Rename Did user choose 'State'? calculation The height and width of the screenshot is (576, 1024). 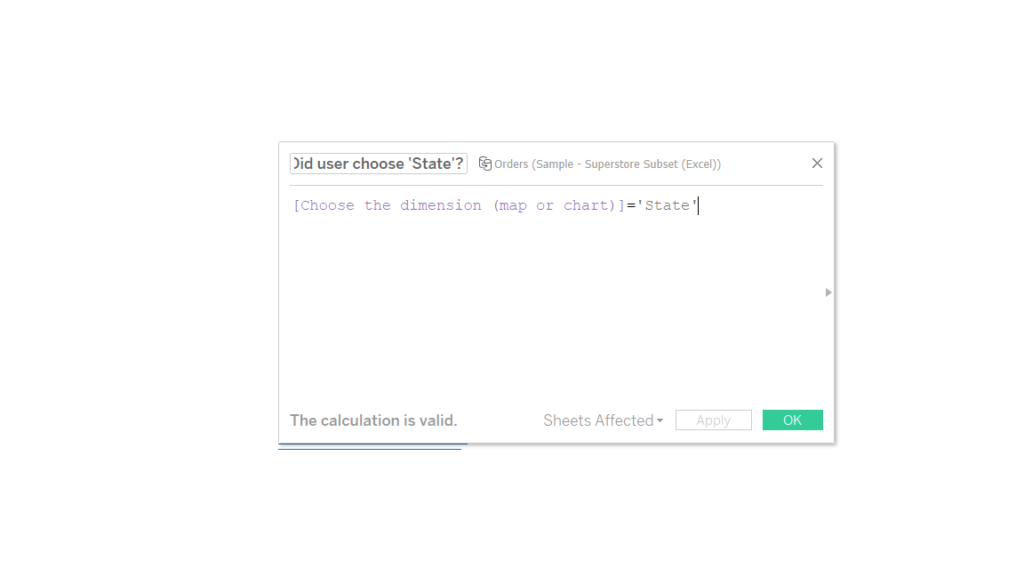coord(378,163)
